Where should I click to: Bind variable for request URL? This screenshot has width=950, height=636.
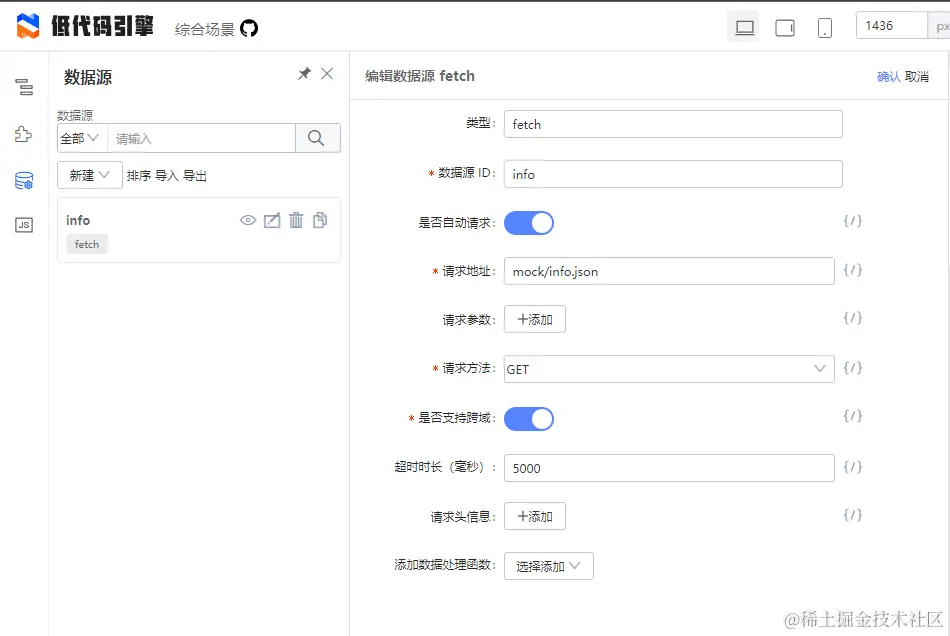(x=852, y=270)
